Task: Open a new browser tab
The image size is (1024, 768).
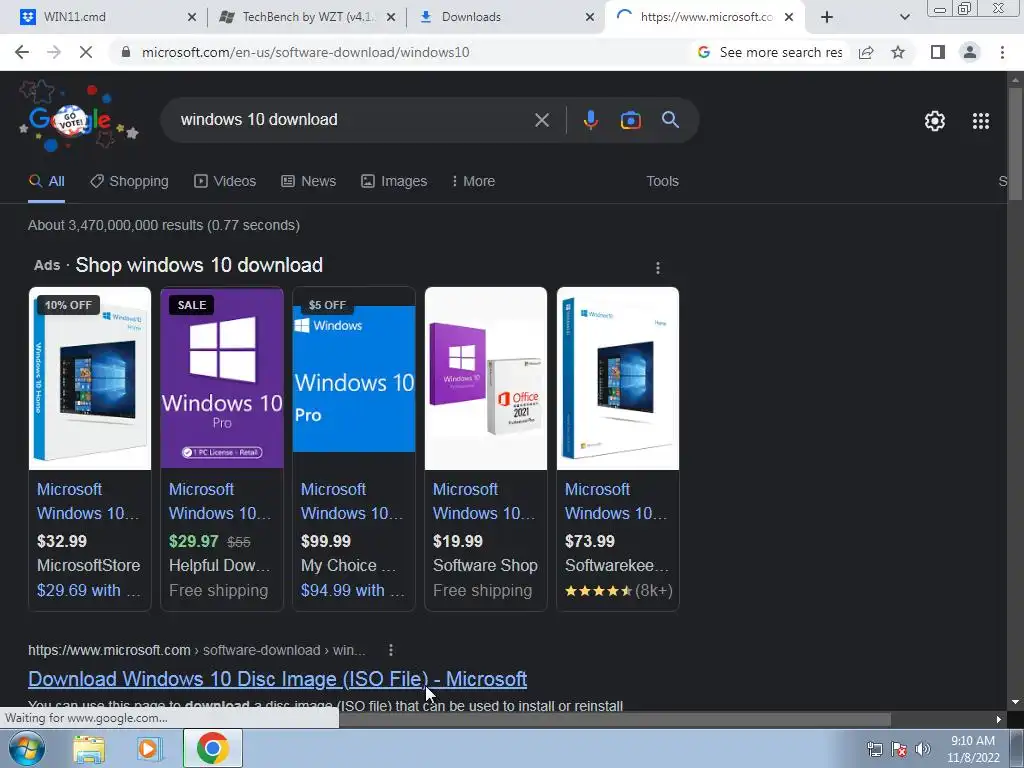Action: click(827, 18)
